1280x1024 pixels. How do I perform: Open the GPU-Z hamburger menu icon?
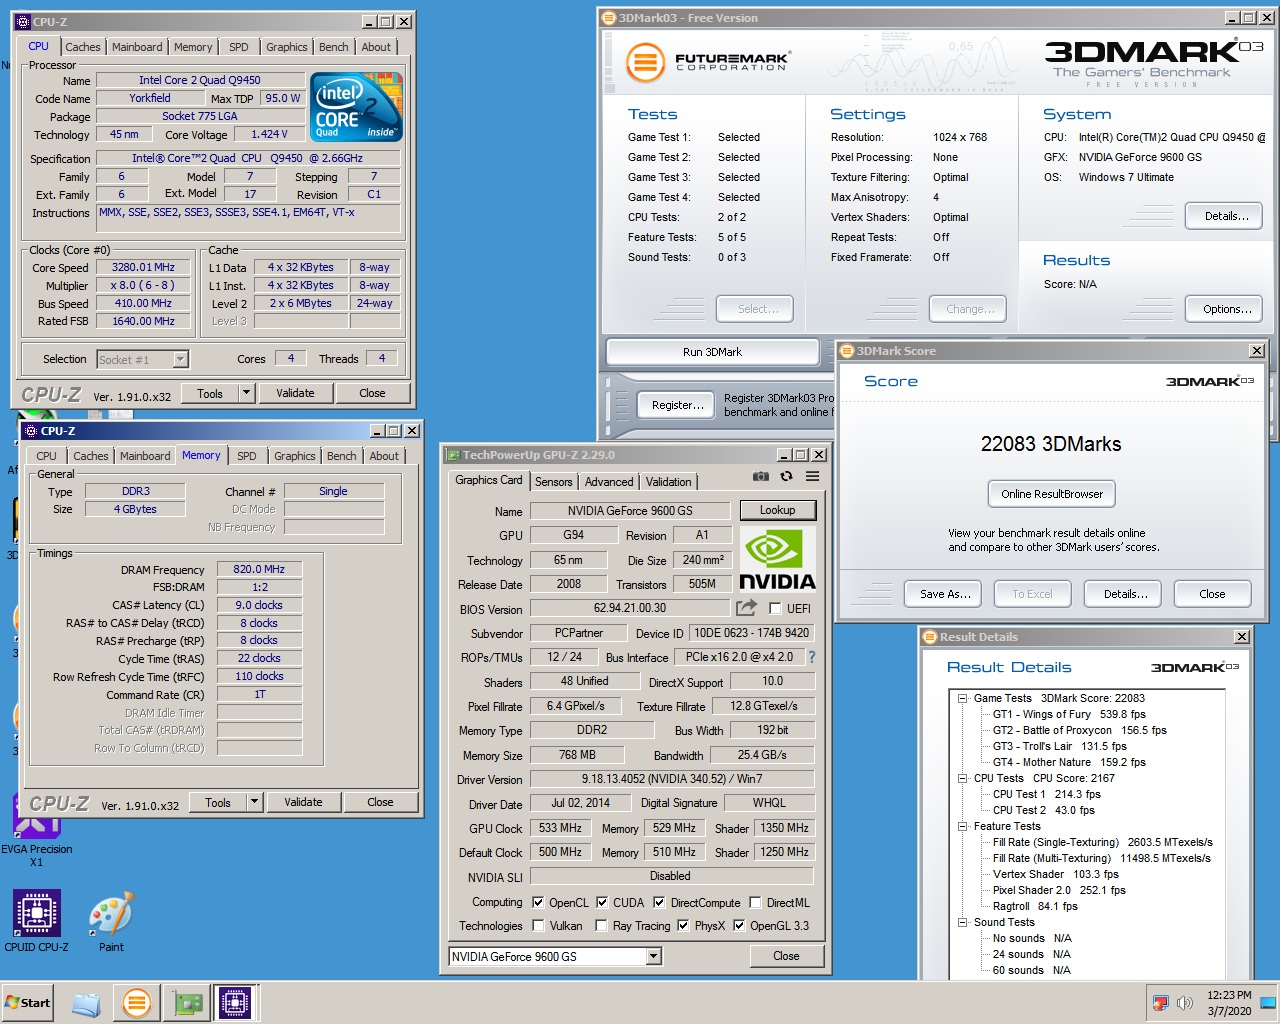click(812, 477)
